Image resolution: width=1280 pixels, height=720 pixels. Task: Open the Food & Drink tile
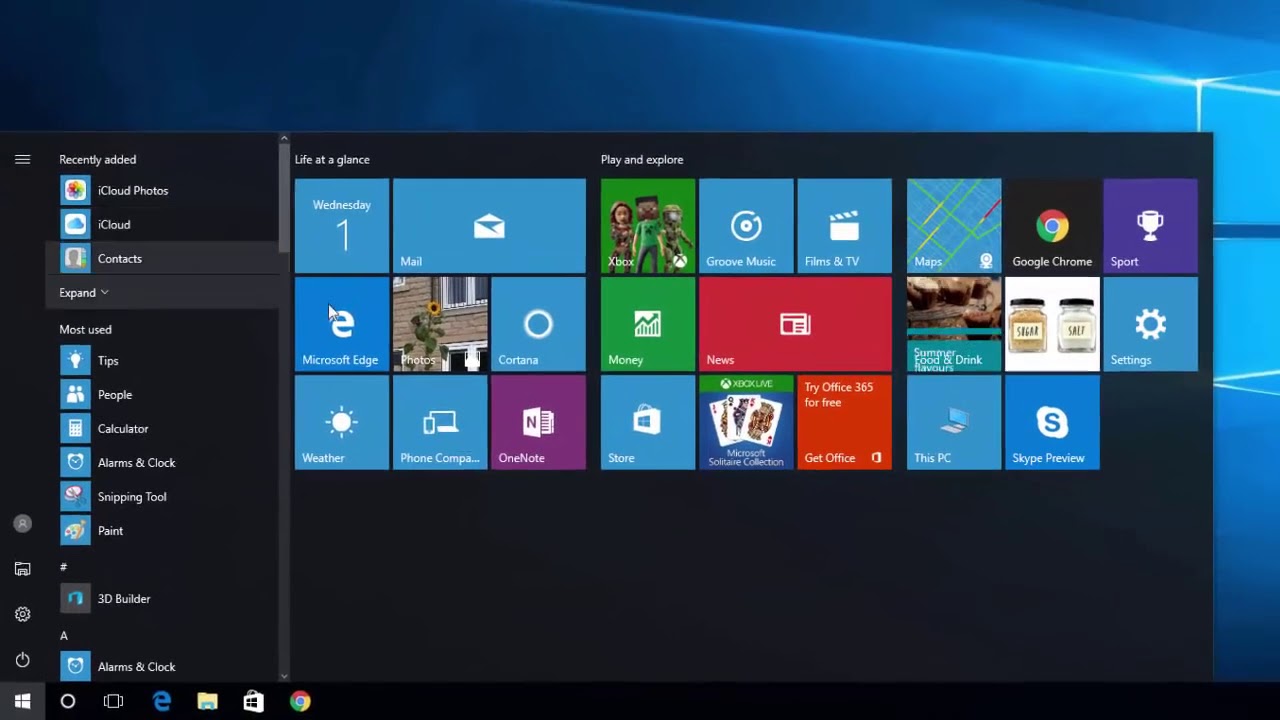coord(954,324)
